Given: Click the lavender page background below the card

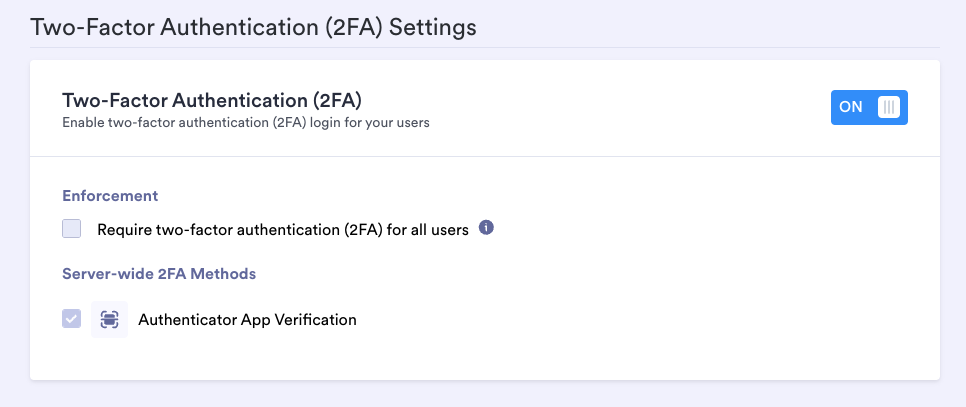Looking at the screenshot, I should tap(485, 394).
